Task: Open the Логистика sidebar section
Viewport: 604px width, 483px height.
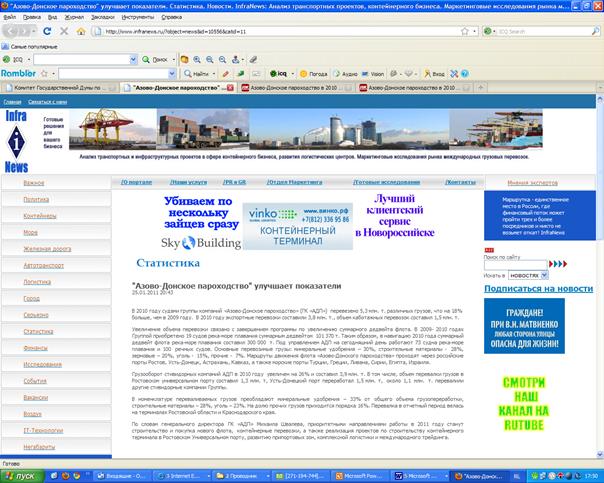Action: [37, 282]
